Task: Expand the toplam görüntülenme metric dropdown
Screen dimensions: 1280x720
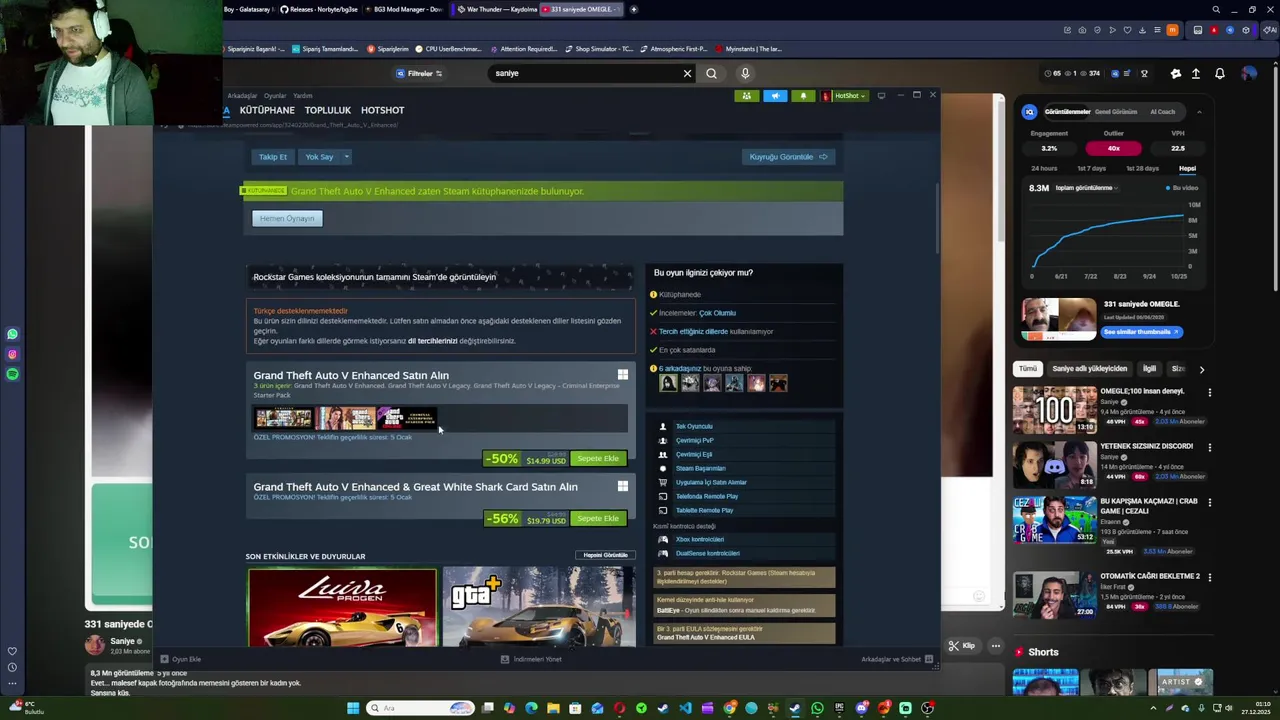Action: (1085, 188)
